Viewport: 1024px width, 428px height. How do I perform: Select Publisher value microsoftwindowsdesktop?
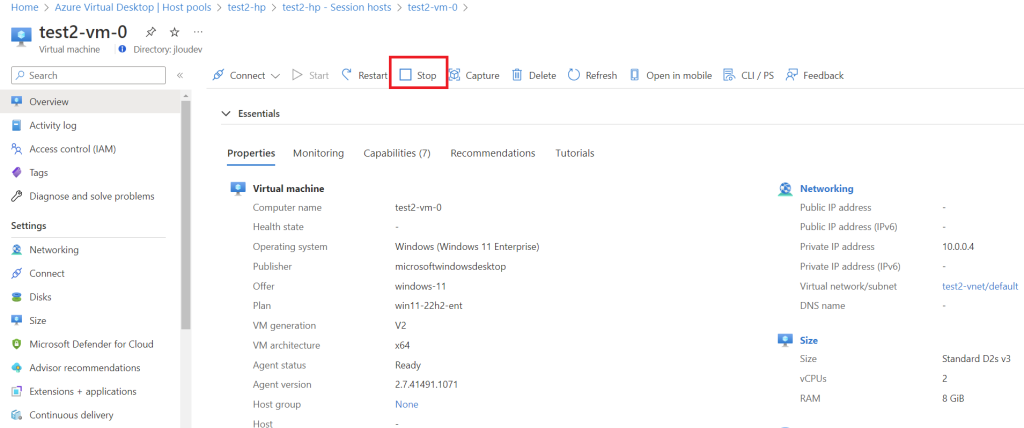click(451, 267)
